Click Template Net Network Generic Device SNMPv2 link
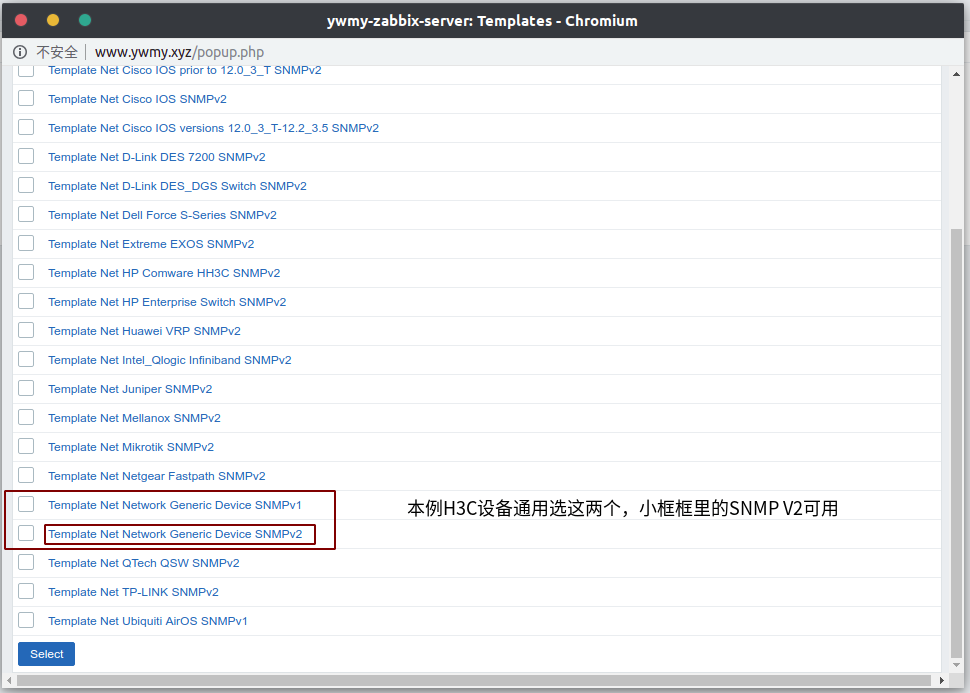Viewport: 970px width, 693px height. click(x=175, y=534)
